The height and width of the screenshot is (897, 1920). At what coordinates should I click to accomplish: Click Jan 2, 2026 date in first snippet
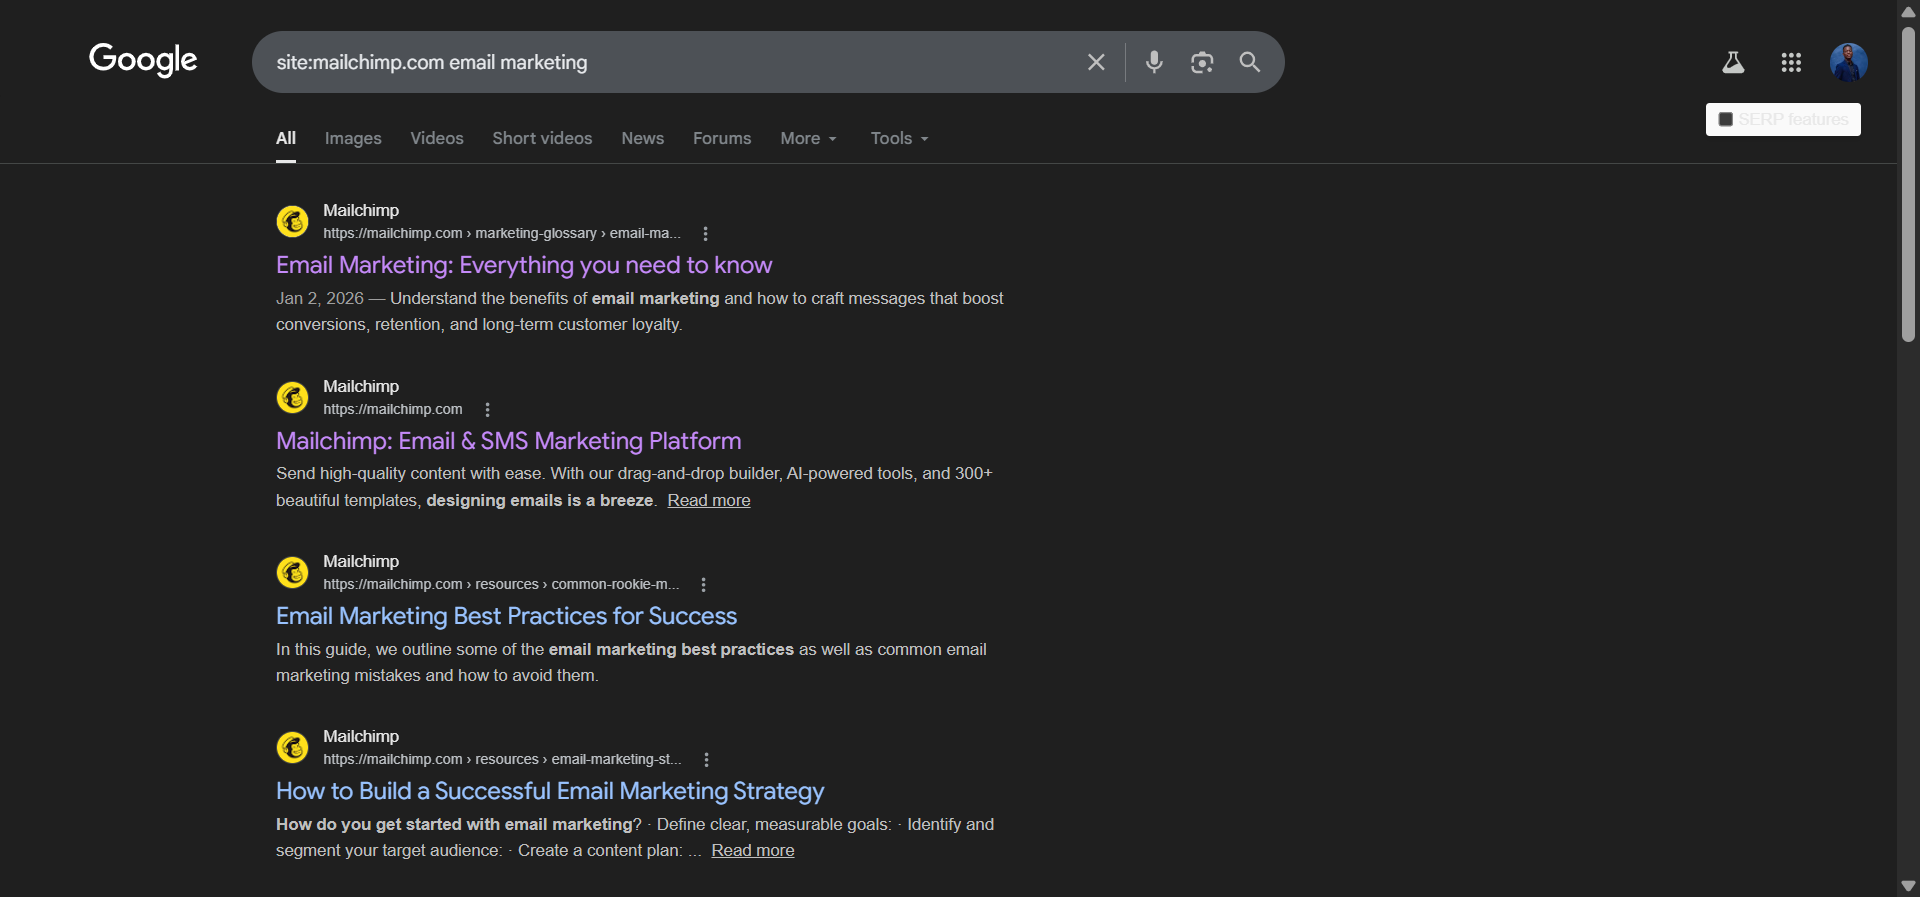click(320, 298)
